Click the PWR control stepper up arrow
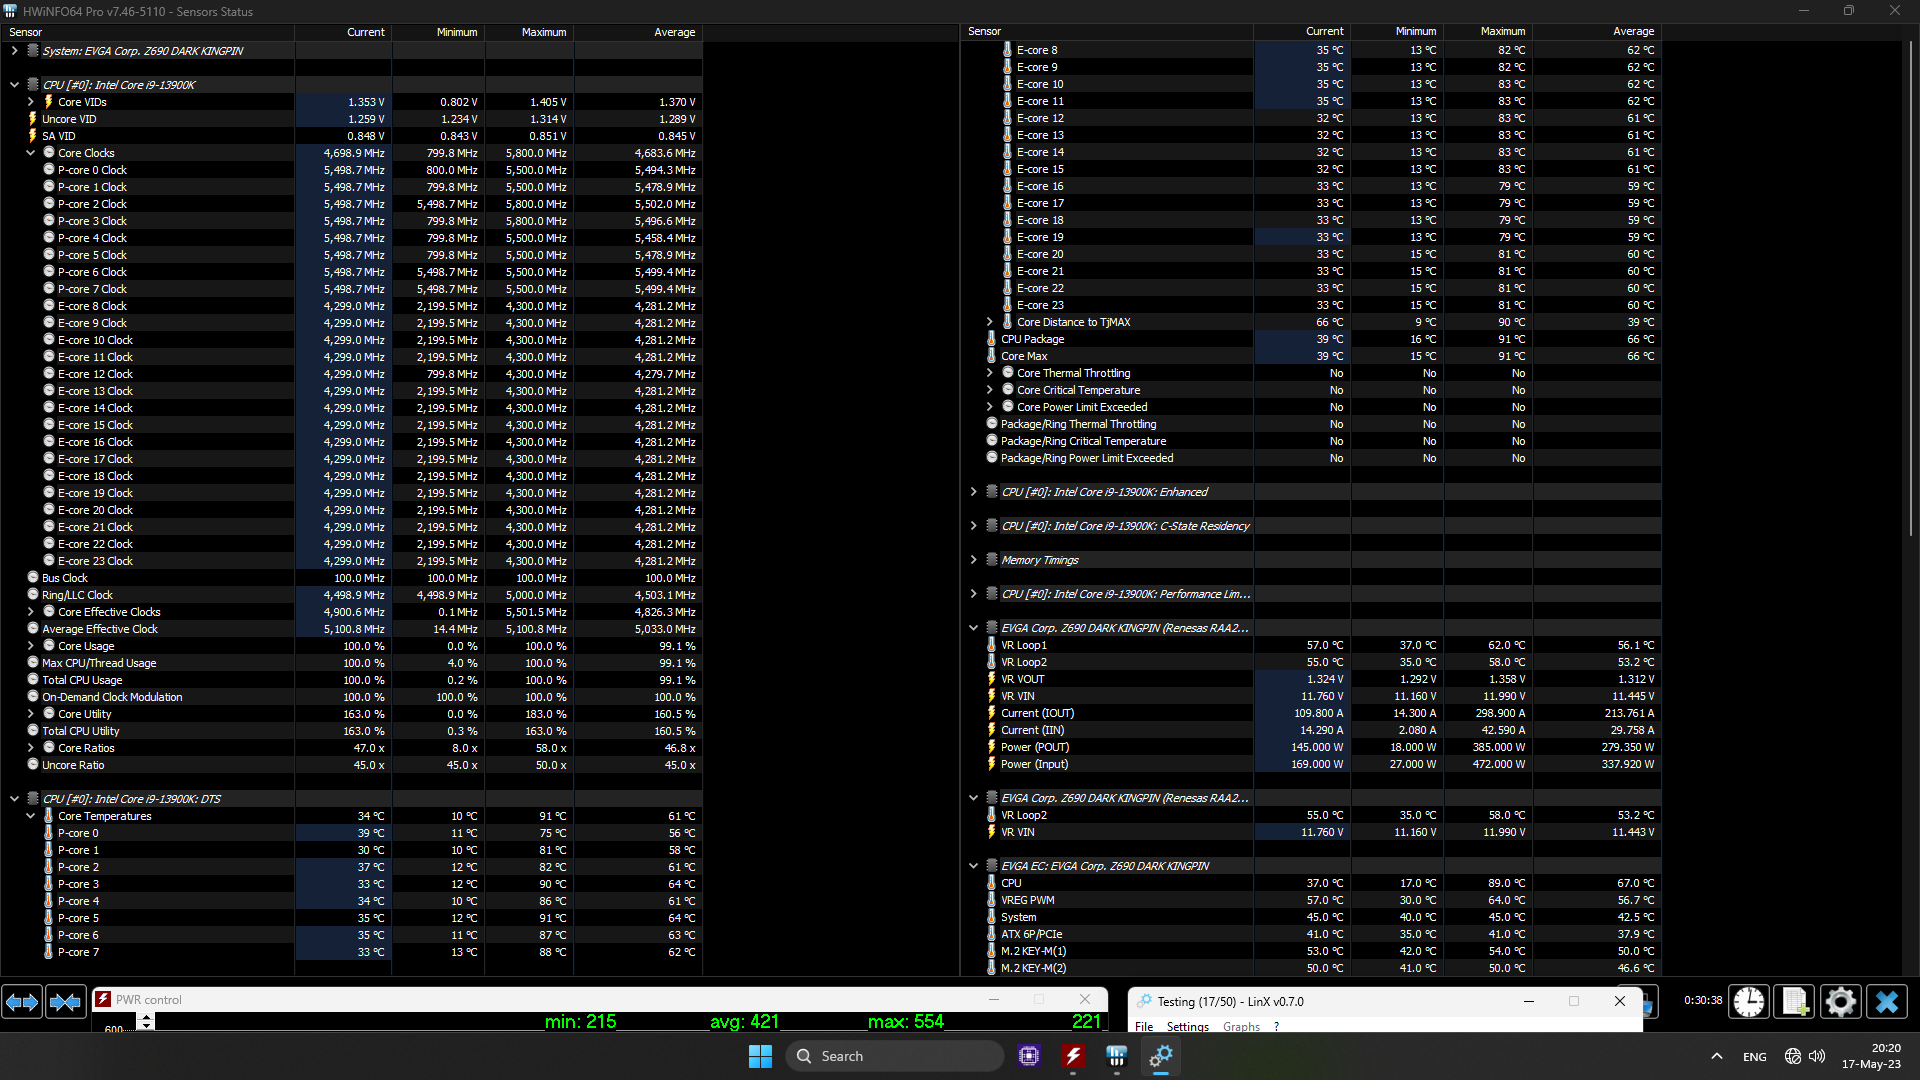1920x1080 pixels. 146,1016
